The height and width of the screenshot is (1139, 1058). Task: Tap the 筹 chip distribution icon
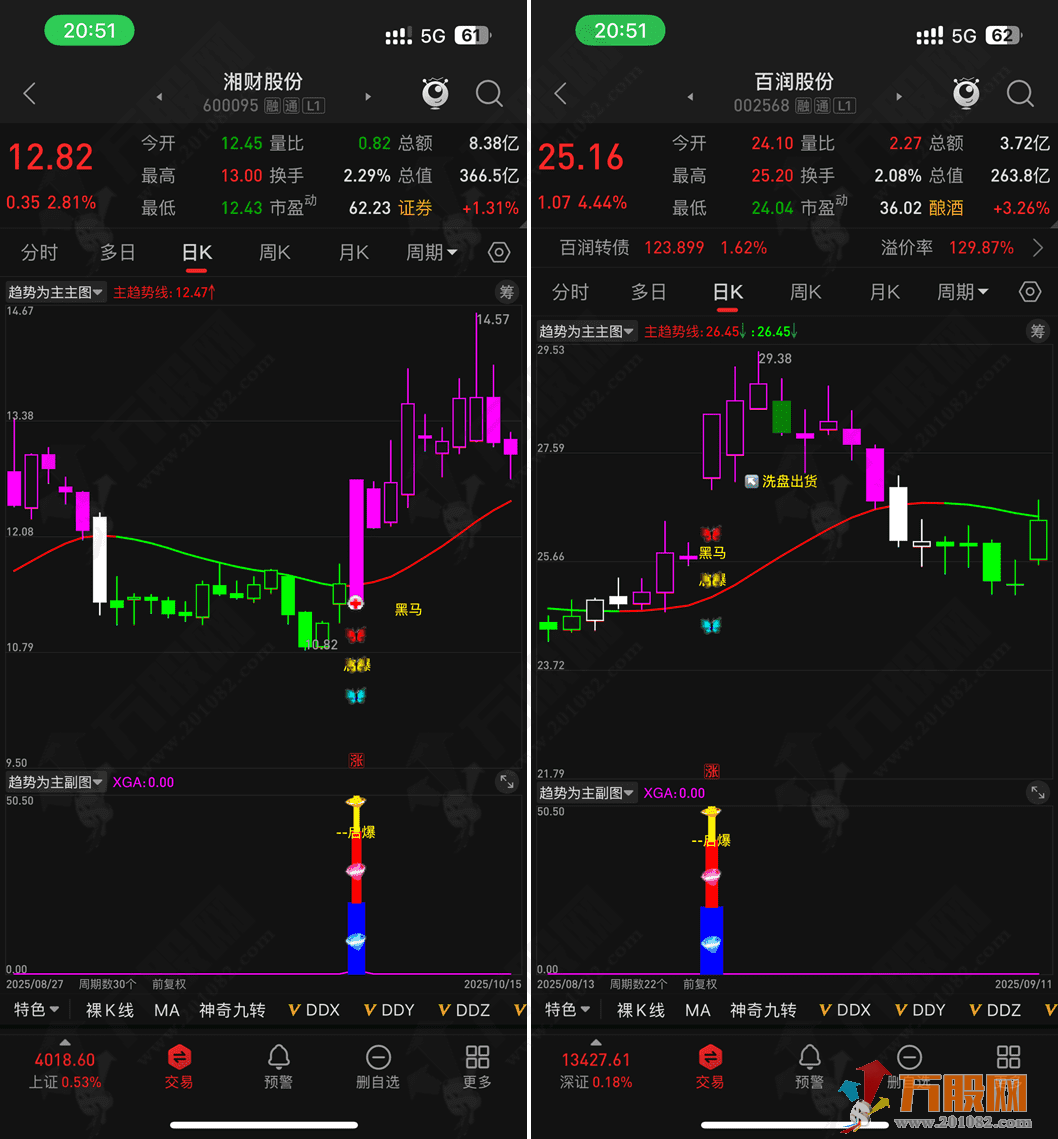coord(508,291)
